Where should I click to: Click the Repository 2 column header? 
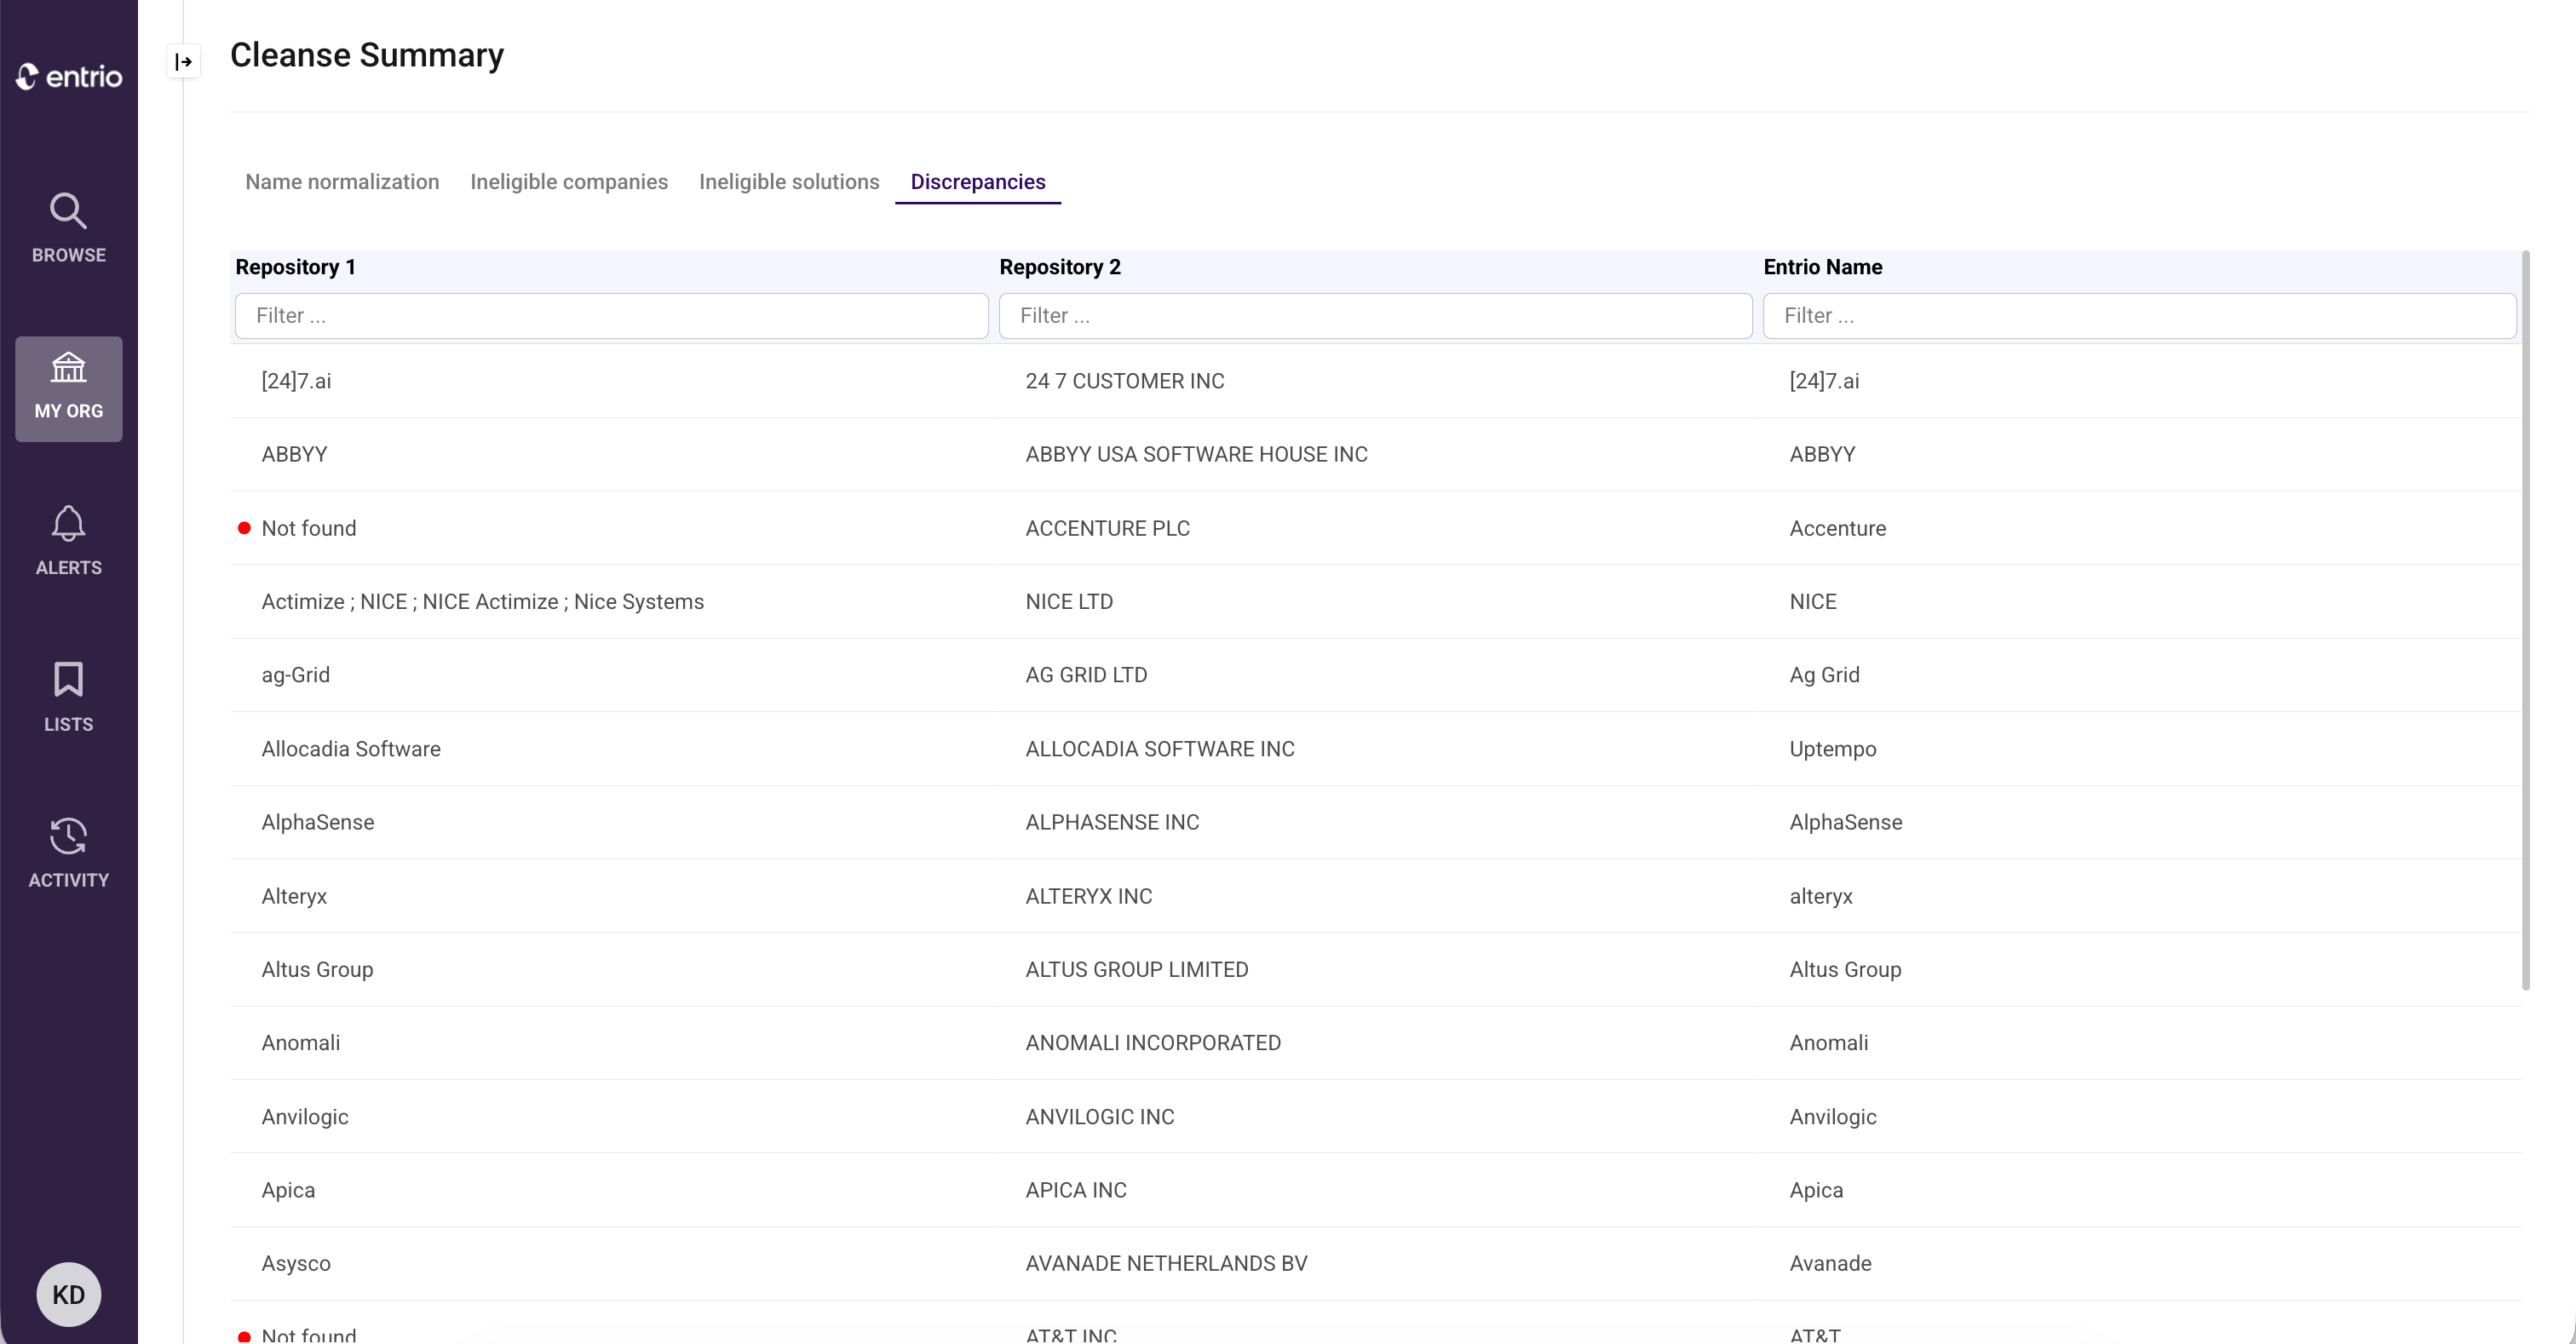[1060, 267]
